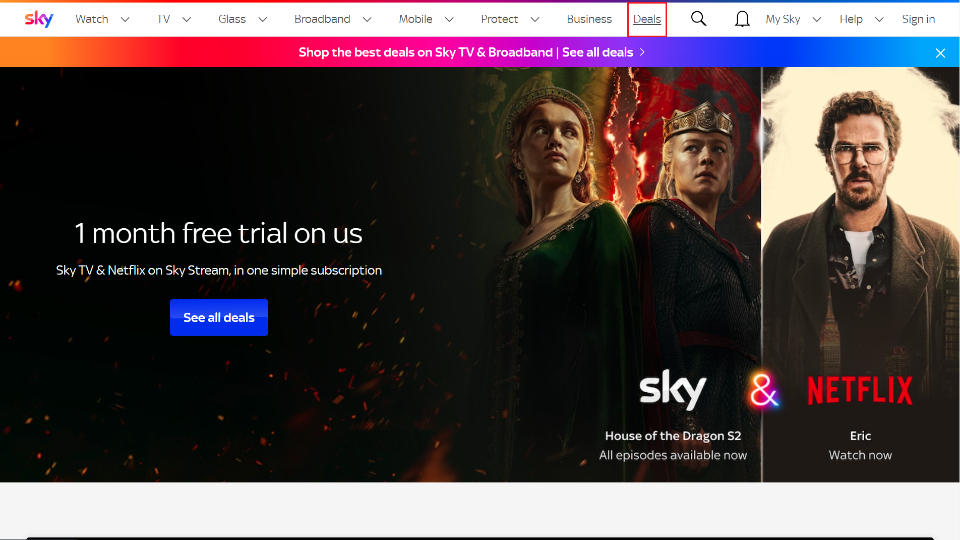Click the blue 'See all deals' button
This screenshot has width=960, height=540.
[x=219, y=317]
